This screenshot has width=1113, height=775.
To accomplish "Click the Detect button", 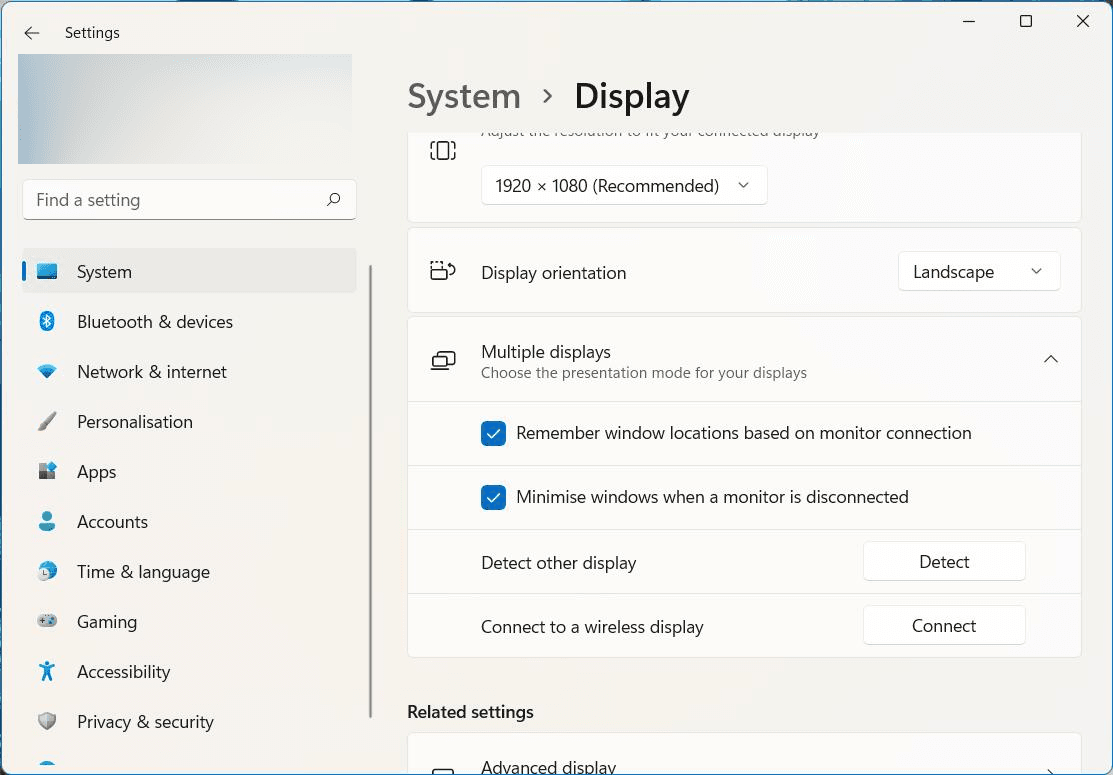I will (944, 561).
